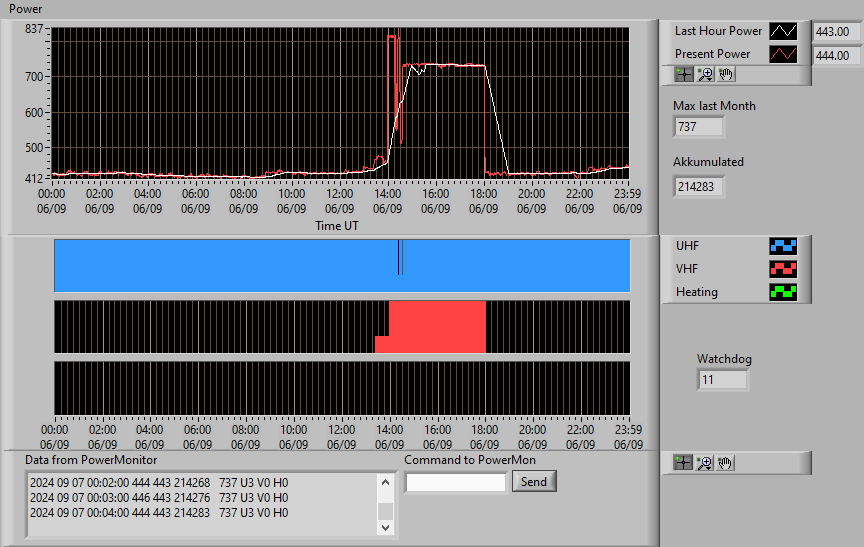Select the zoom tool in lower graph palette
The image size is (864, 547).
point(704,463)
